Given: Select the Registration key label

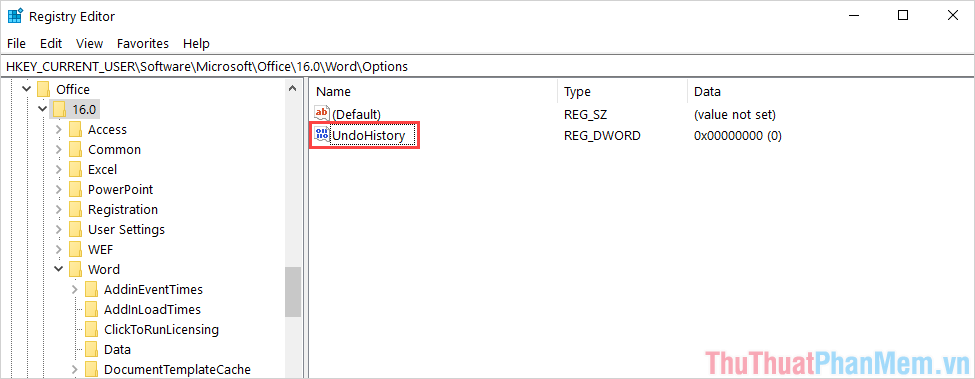Looking at the screenshot, I should click(123, 209).
